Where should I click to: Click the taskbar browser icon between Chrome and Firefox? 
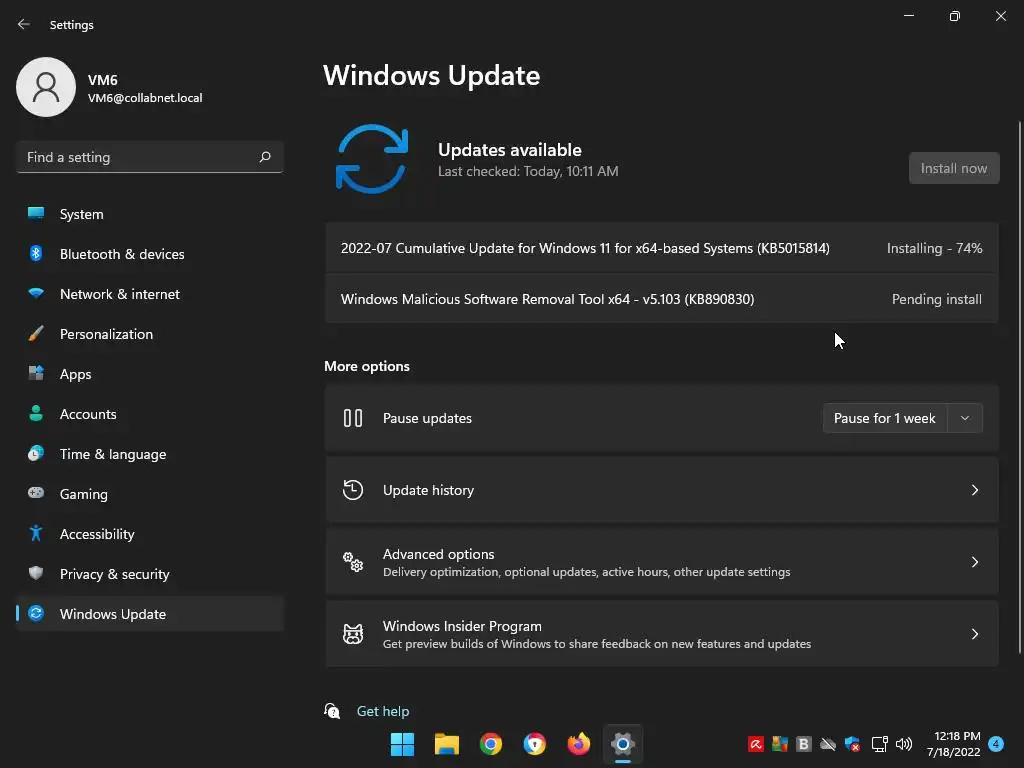pos(534,744)
